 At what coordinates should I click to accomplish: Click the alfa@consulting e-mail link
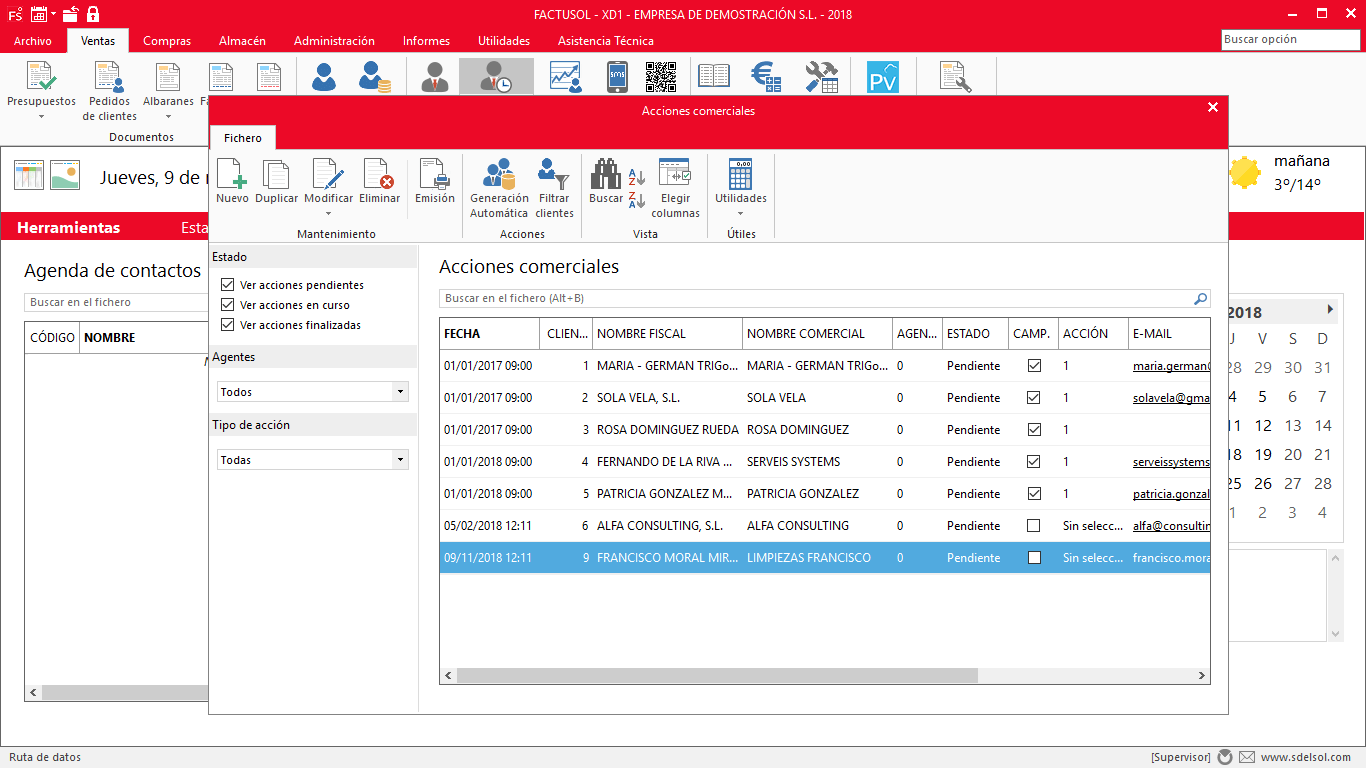pyautogui.click(x=1171, y=526)
